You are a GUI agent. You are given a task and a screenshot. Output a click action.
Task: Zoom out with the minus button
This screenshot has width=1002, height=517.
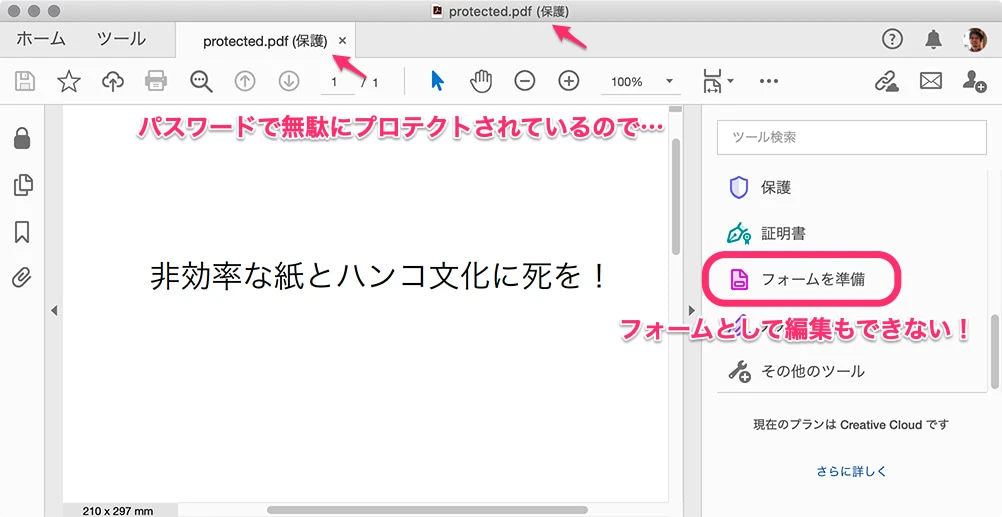coord(525,81)
